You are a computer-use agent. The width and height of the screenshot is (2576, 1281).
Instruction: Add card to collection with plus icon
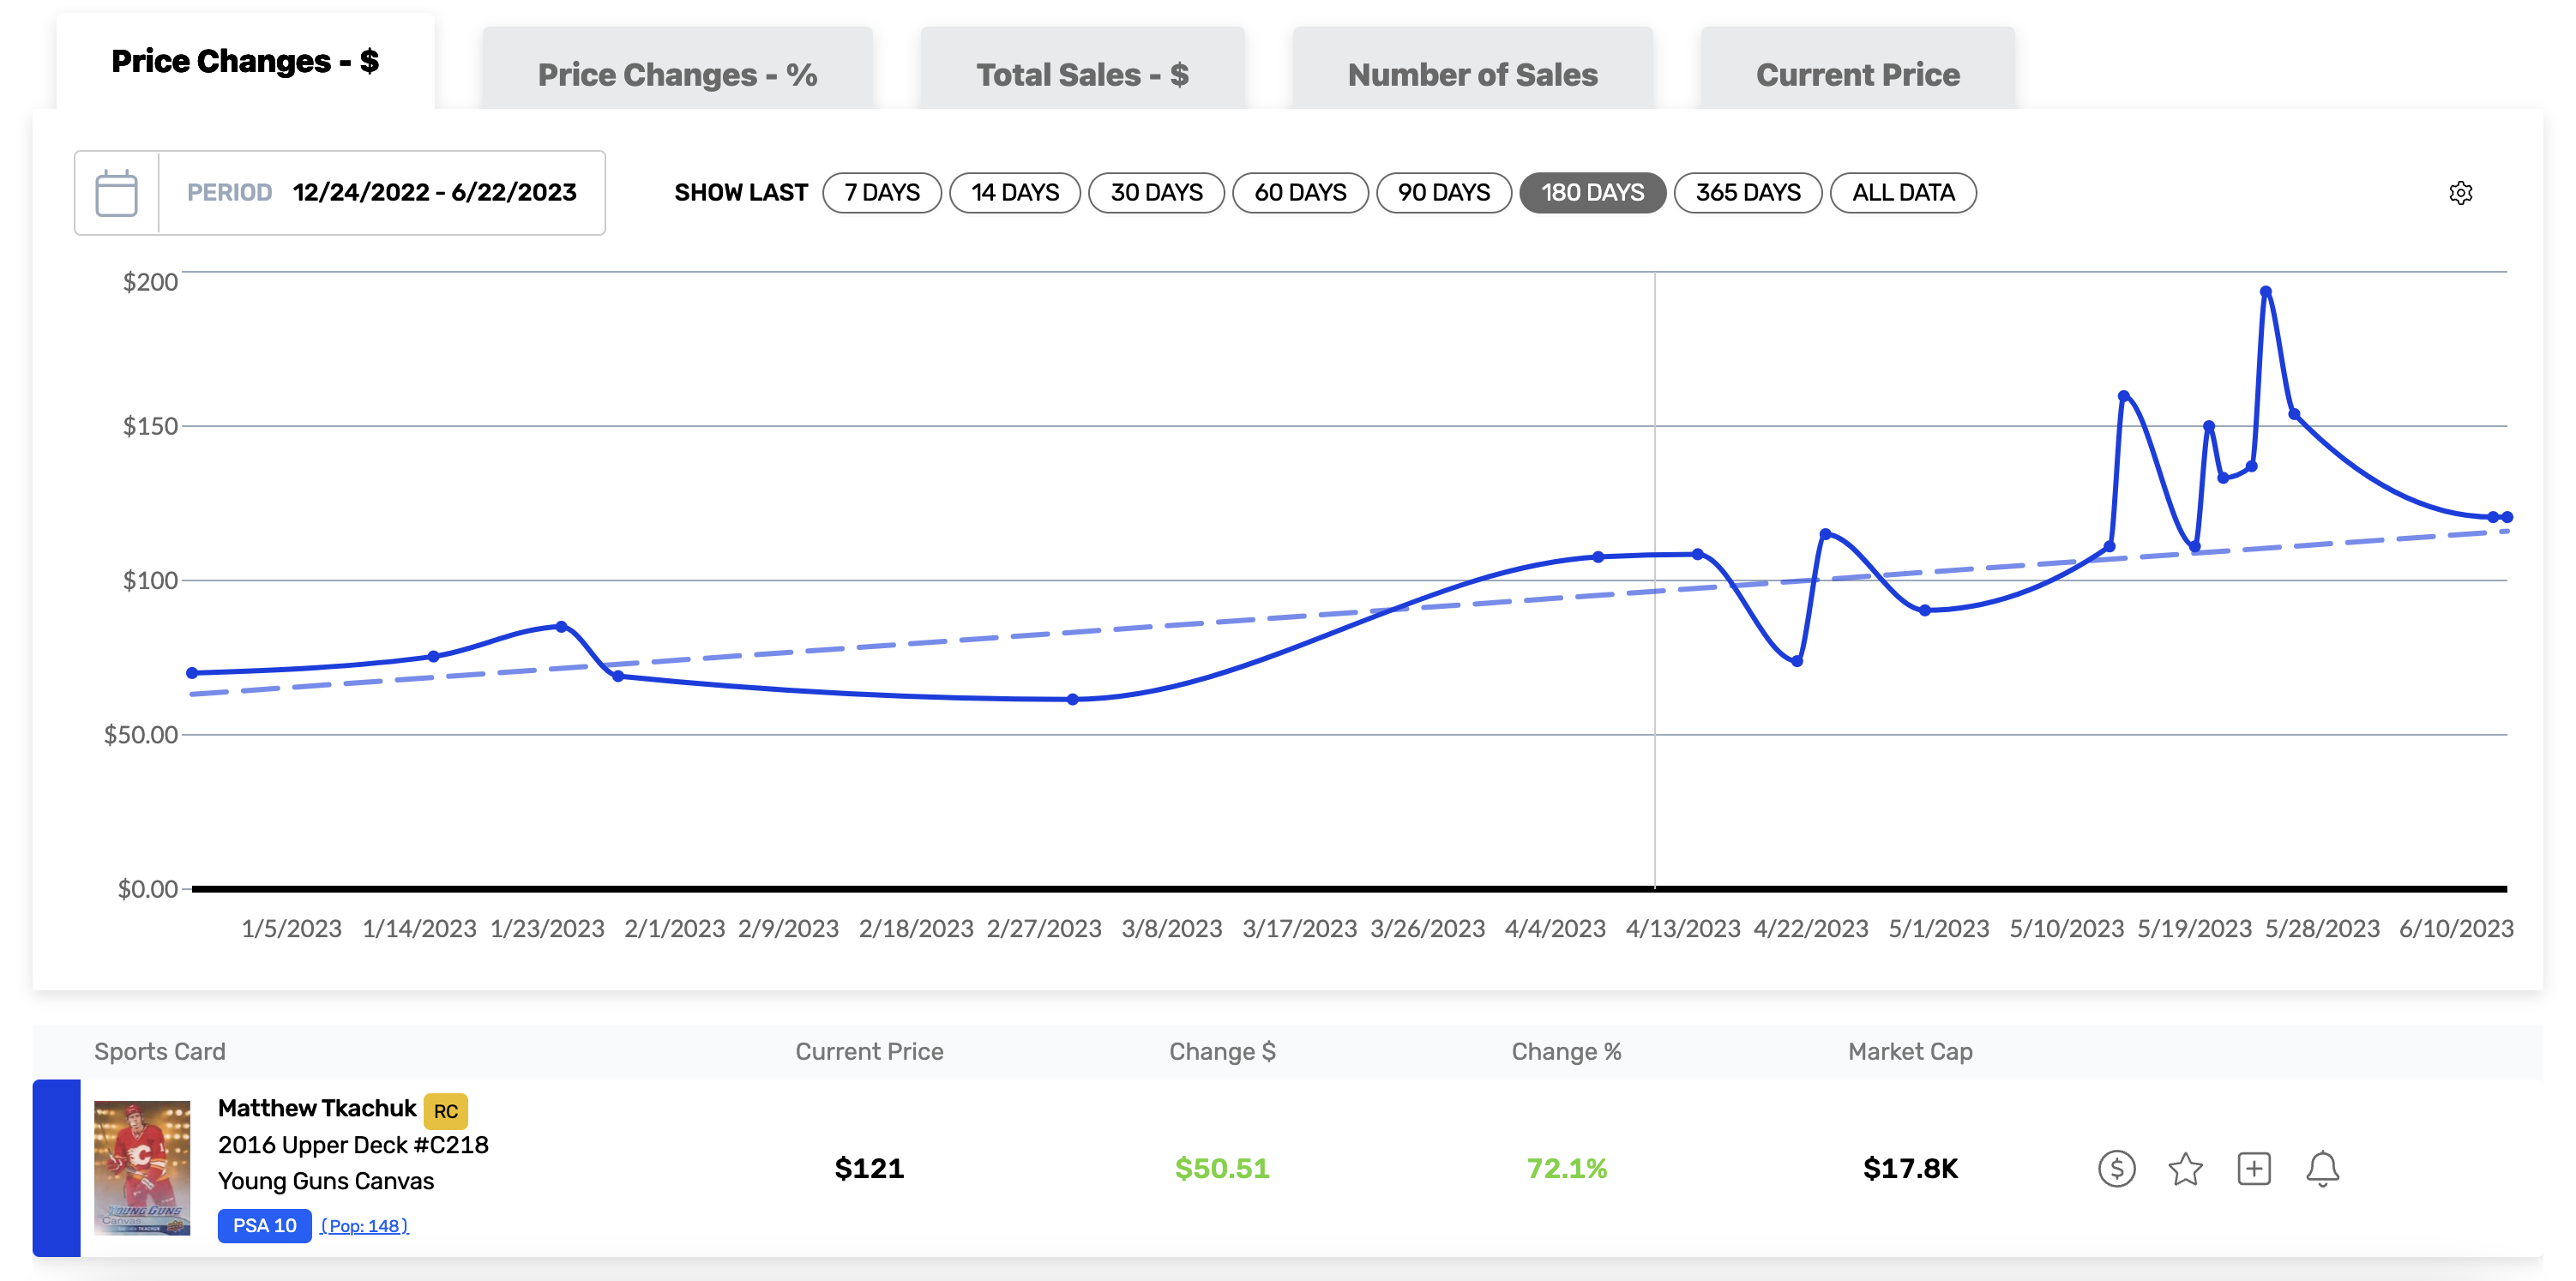pyautogui.click(x=2254, y=1168)
